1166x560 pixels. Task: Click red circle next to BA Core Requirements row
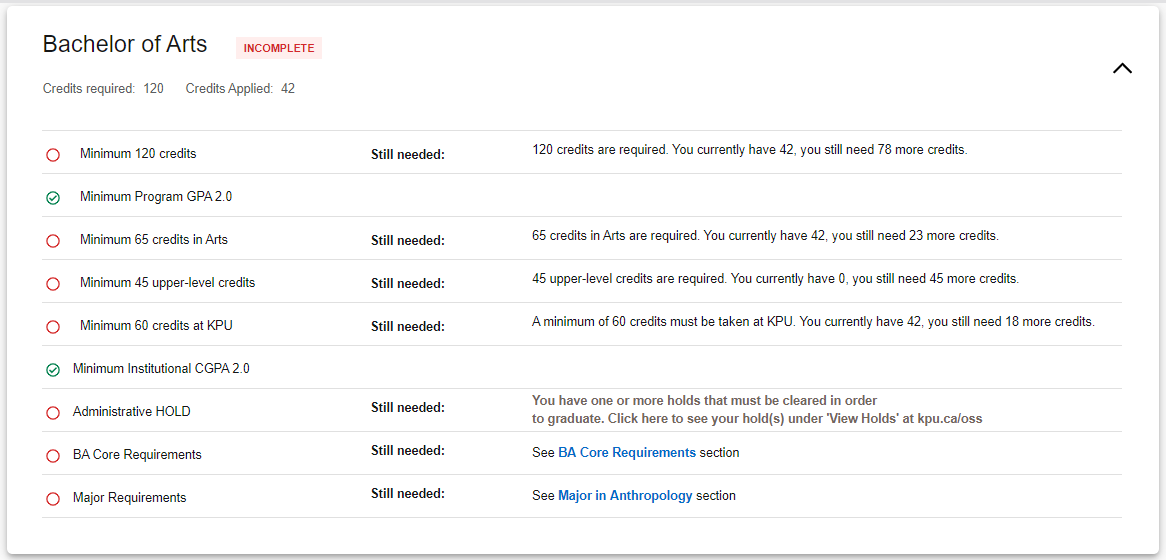click(x=53, y=456)
